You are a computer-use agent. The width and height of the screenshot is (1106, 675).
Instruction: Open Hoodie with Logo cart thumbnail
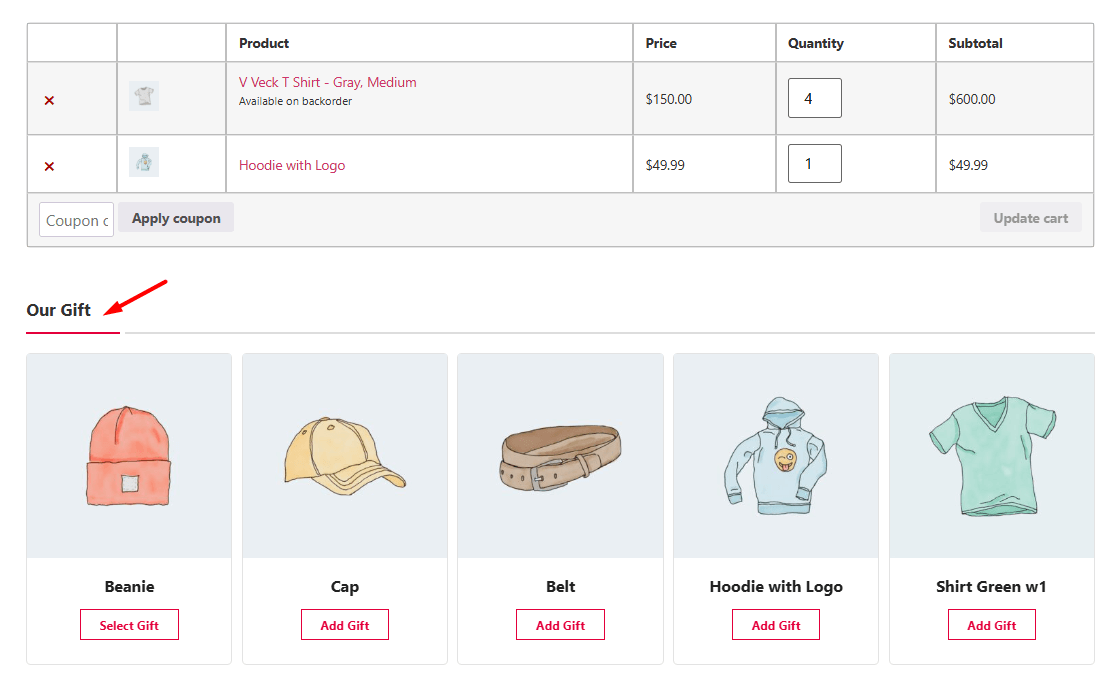[x=144, y=162]
